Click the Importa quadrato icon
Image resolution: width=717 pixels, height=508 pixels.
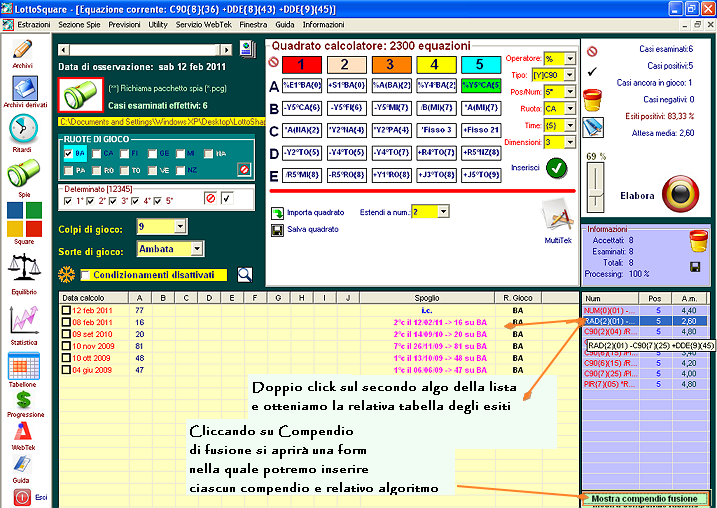(x=277, y=213)
